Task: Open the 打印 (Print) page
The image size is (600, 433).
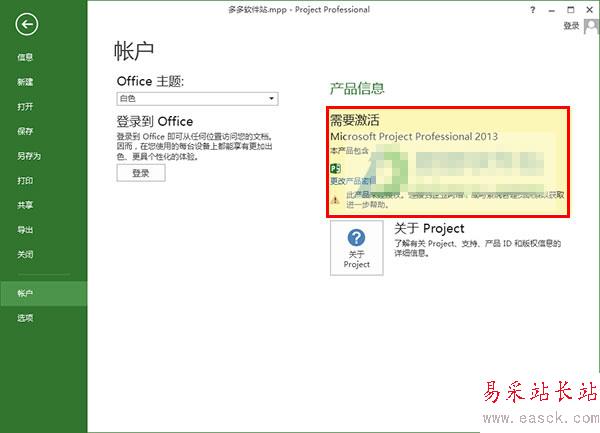Action: [25, 181]
